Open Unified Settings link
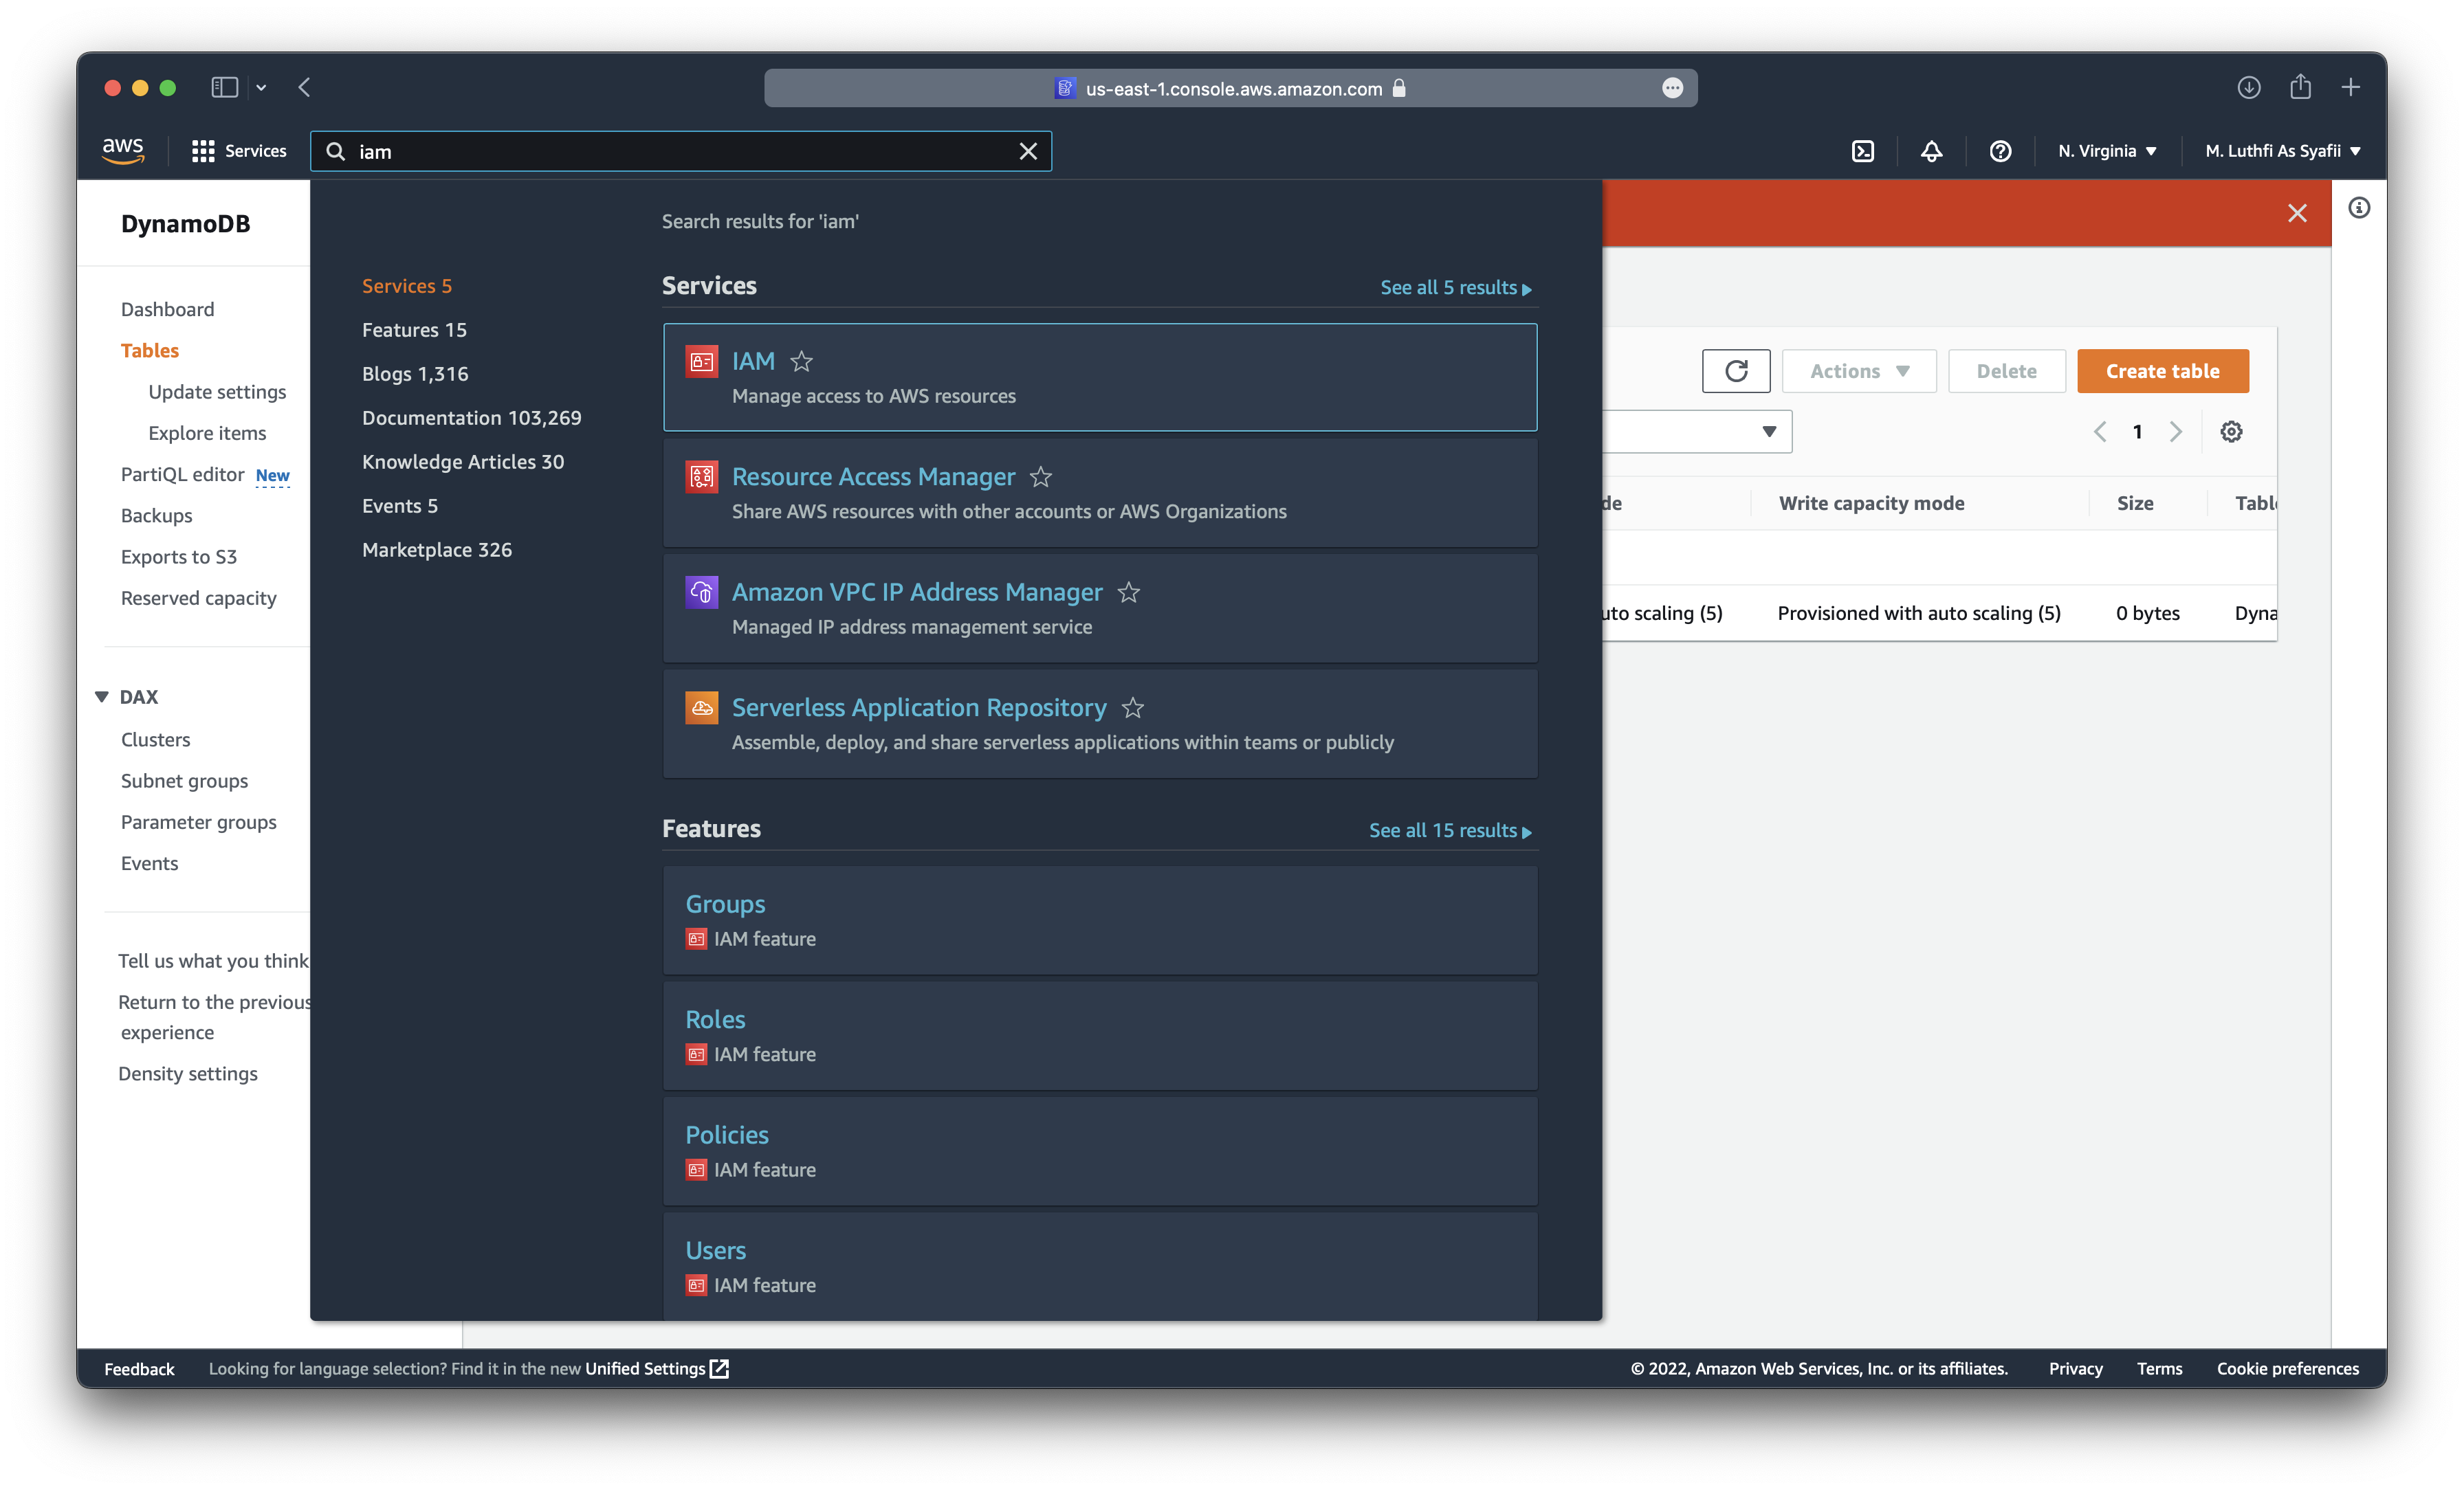 click(656, 1368)
